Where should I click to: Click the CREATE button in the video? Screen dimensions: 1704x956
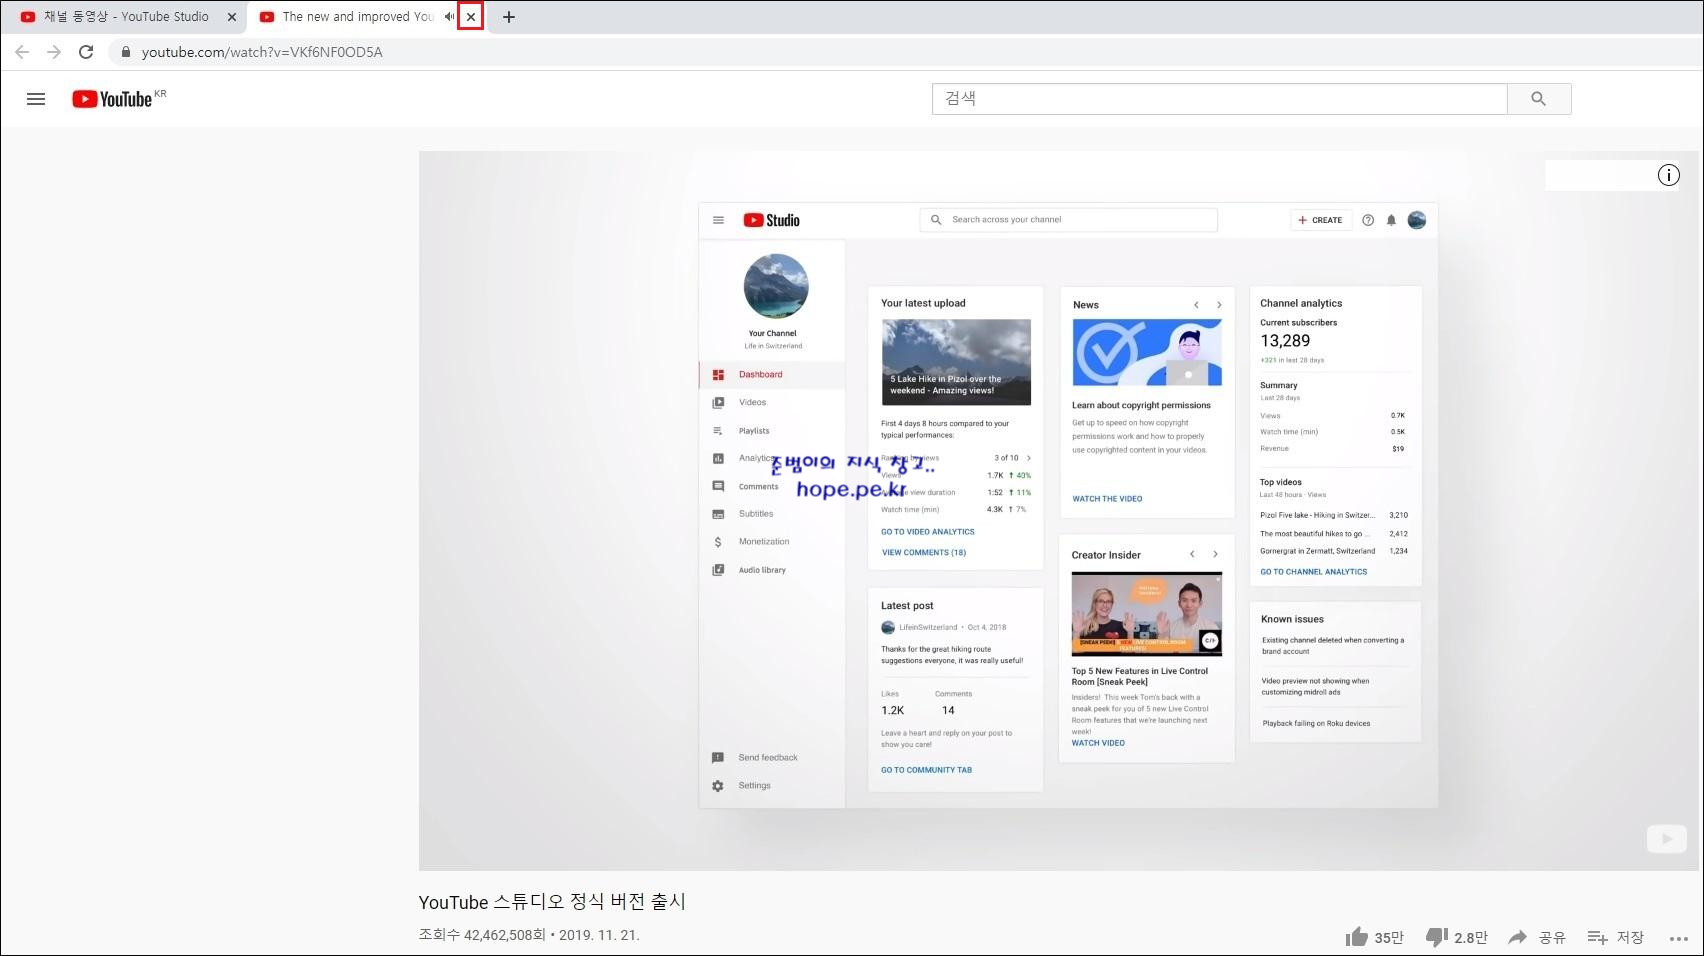pos(1320,220)
